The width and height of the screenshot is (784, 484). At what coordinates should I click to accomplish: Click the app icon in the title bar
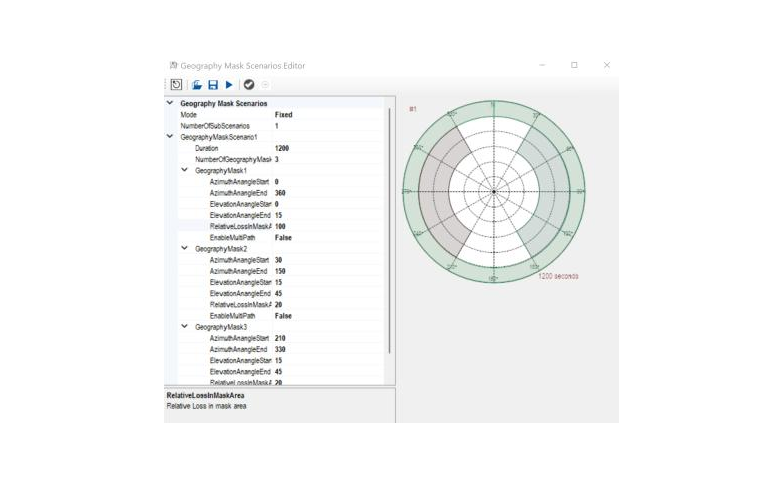pyautogui.click(x=173, y=65)
